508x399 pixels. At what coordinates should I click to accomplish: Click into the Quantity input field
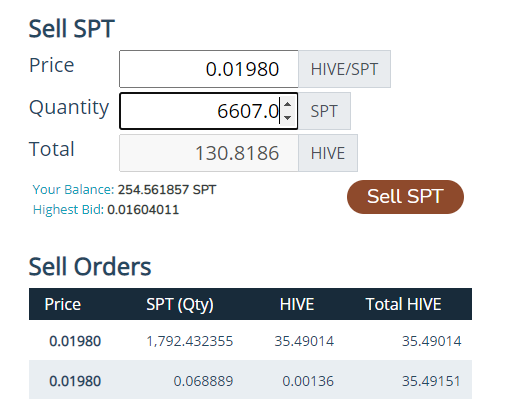[x=200, y=111]
